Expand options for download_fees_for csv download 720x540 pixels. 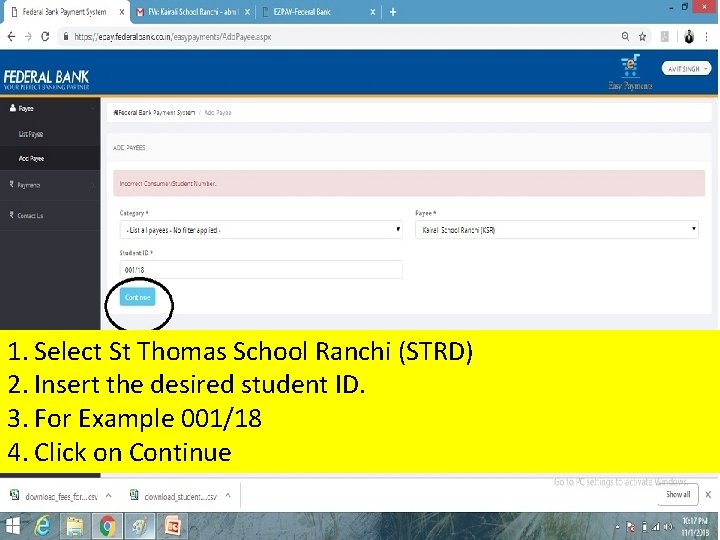109,495
